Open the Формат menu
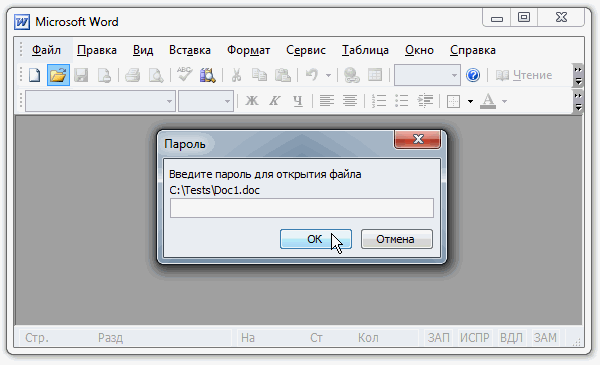The image size is (600, 365). pyautogui.click(x=248, y=50)
